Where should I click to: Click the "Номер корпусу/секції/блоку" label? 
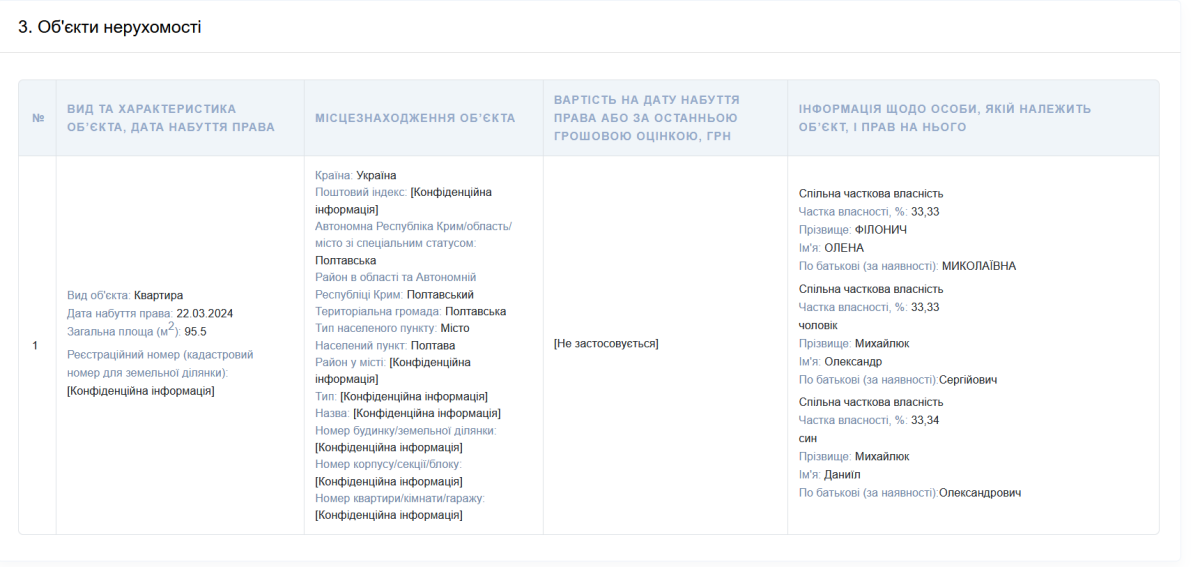tap(388, 464)
